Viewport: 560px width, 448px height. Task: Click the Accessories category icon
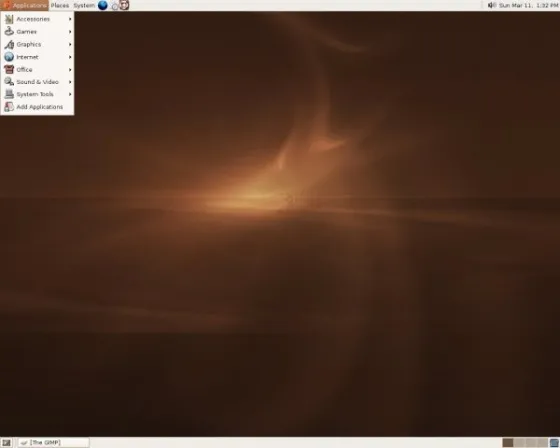pos(9,19)
